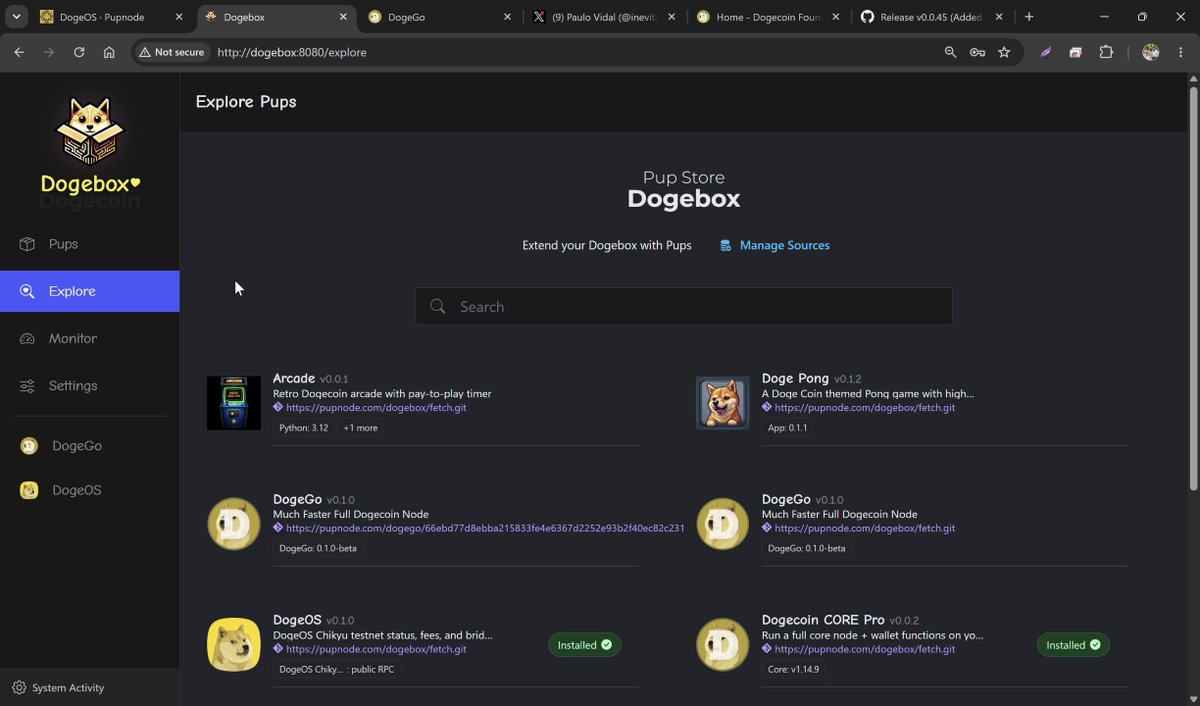
Task: Switch to the Paulo Vidal X browser tab
Action: coord(604,17)
